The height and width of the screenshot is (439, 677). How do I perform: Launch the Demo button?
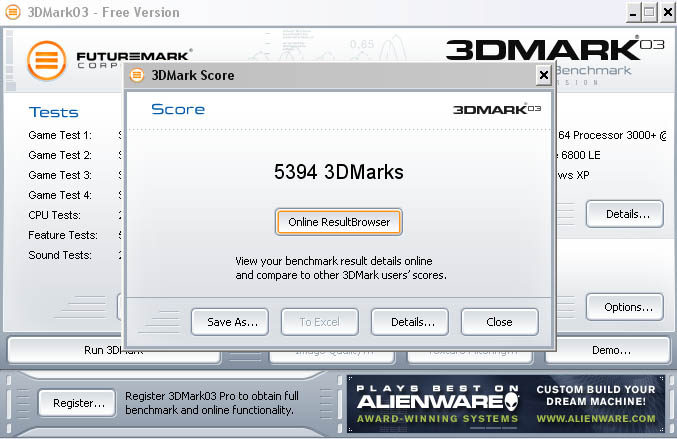click(608, 350)
